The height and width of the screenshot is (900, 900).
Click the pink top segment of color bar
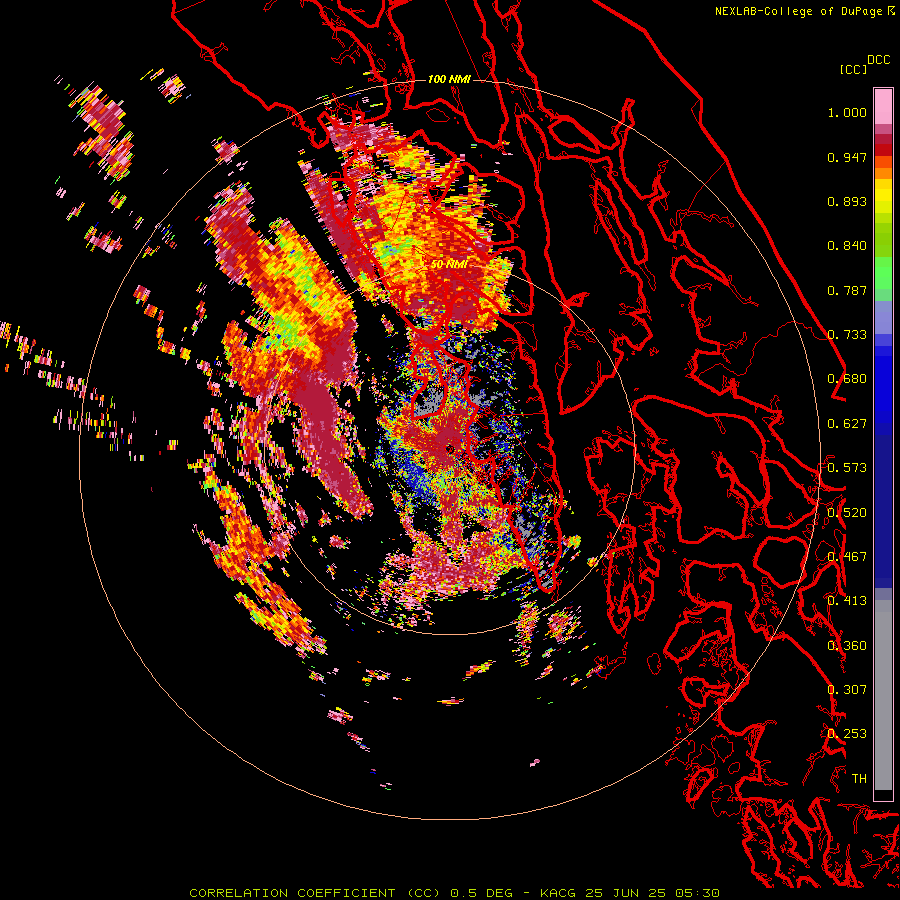click(x=883, y=106)
